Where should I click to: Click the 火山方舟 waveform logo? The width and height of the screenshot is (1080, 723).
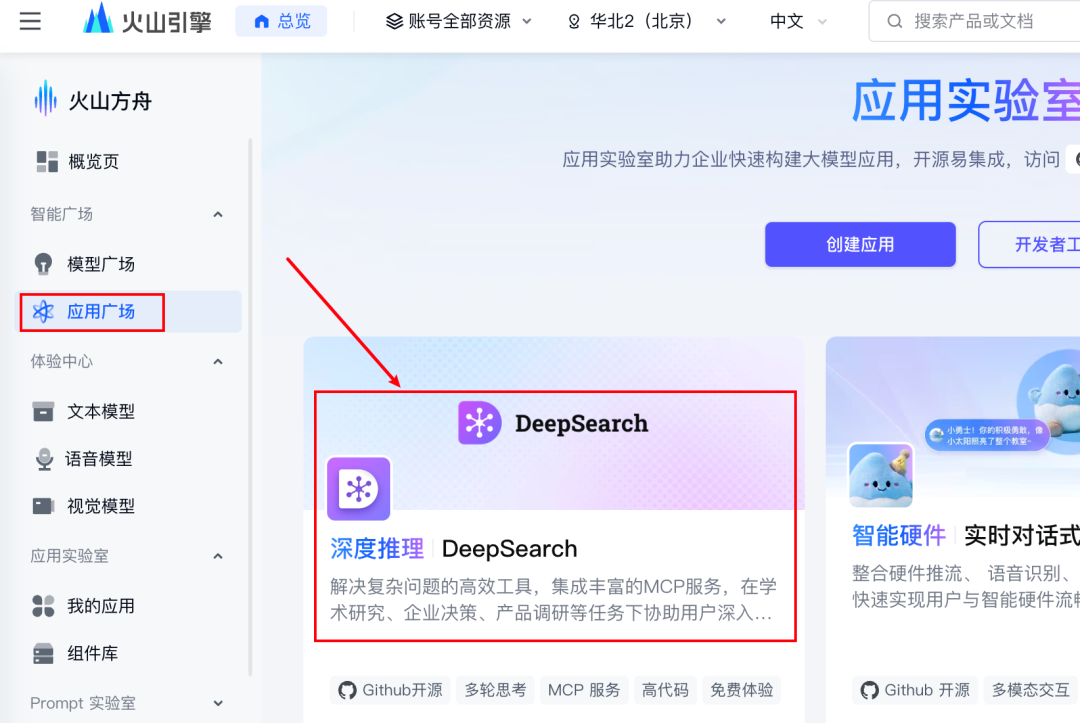coord(45,98)
